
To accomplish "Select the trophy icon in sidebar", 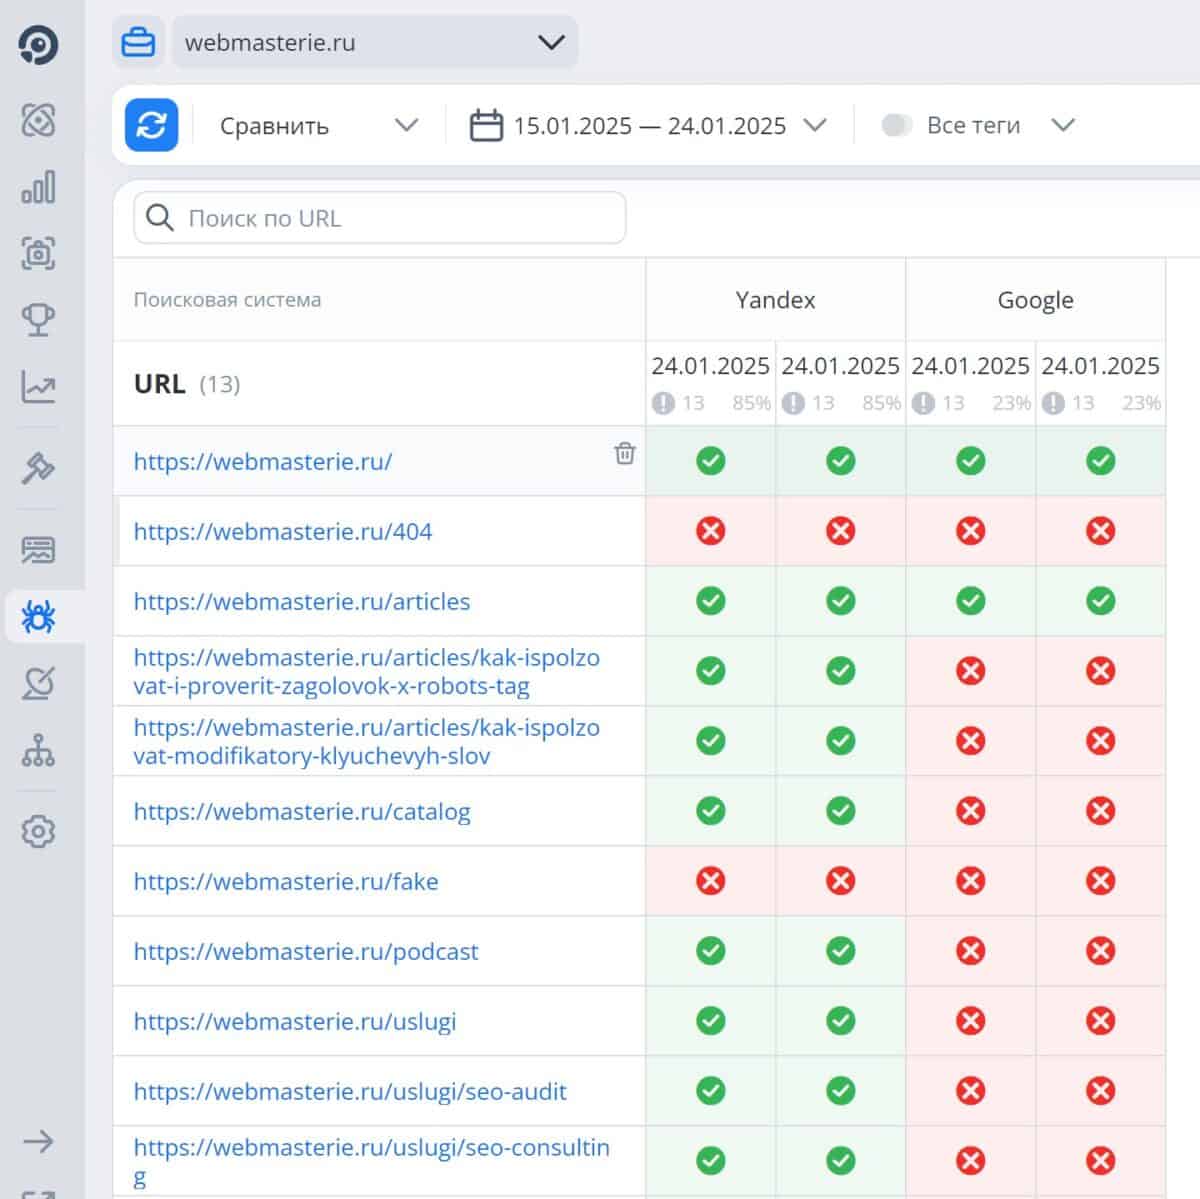I will (38, 320).
